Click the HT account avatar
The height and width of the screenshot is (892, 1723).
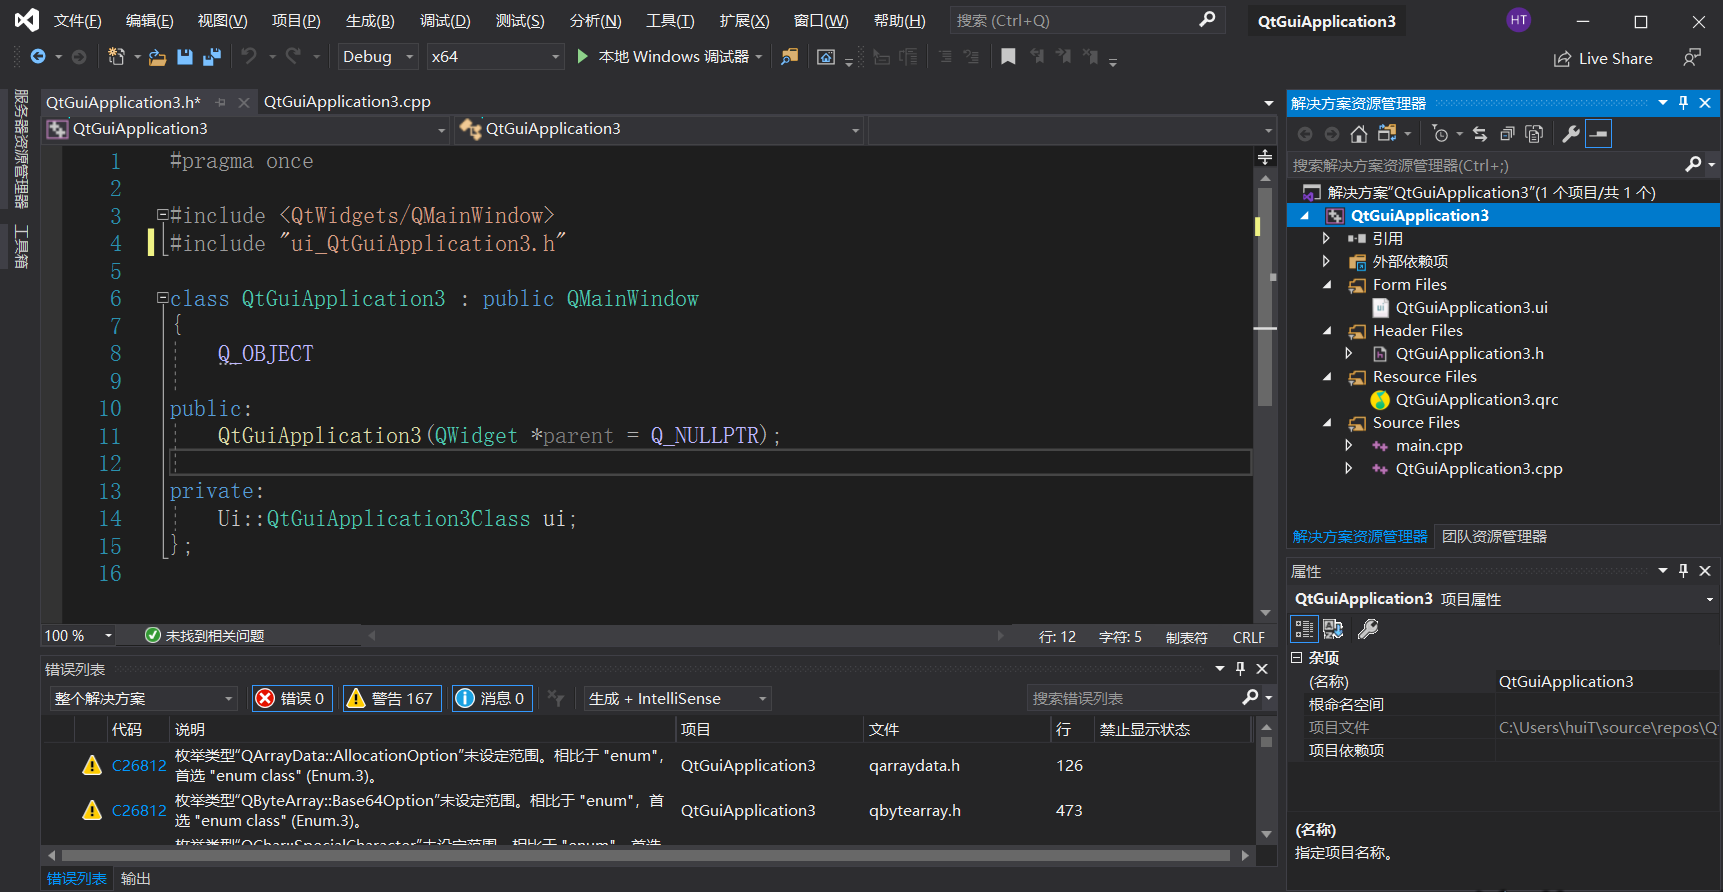(1519, 20)
